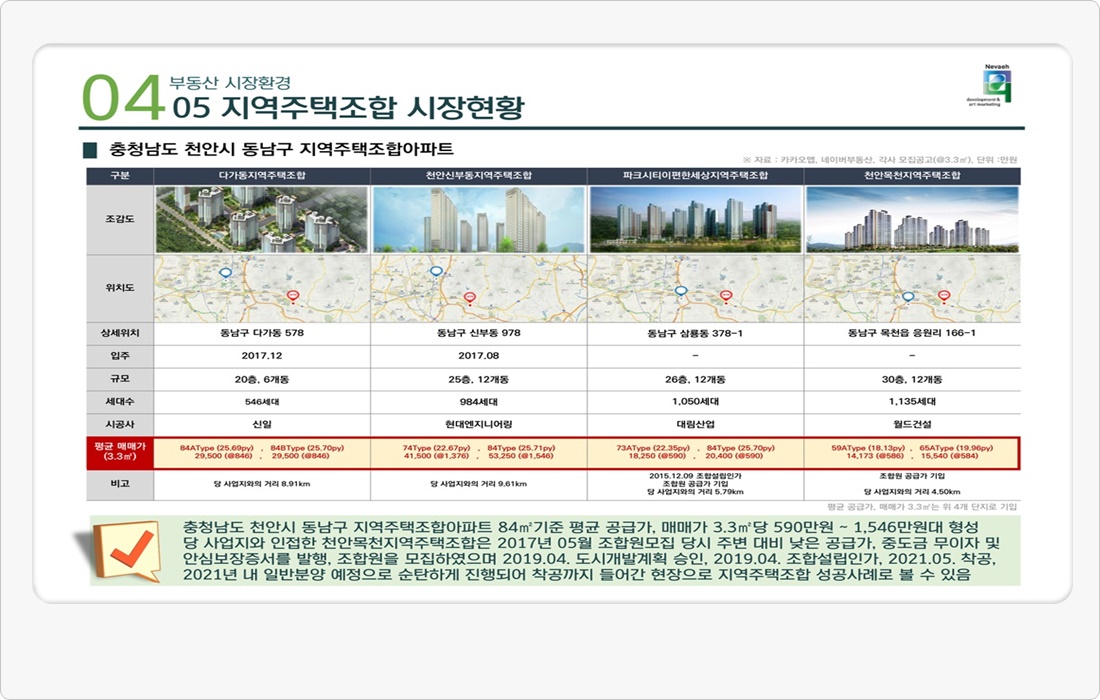Select the 시공사 row label
Image resolution: width=1100 pixels, height=700 pixels.
[x=120, y=424]
